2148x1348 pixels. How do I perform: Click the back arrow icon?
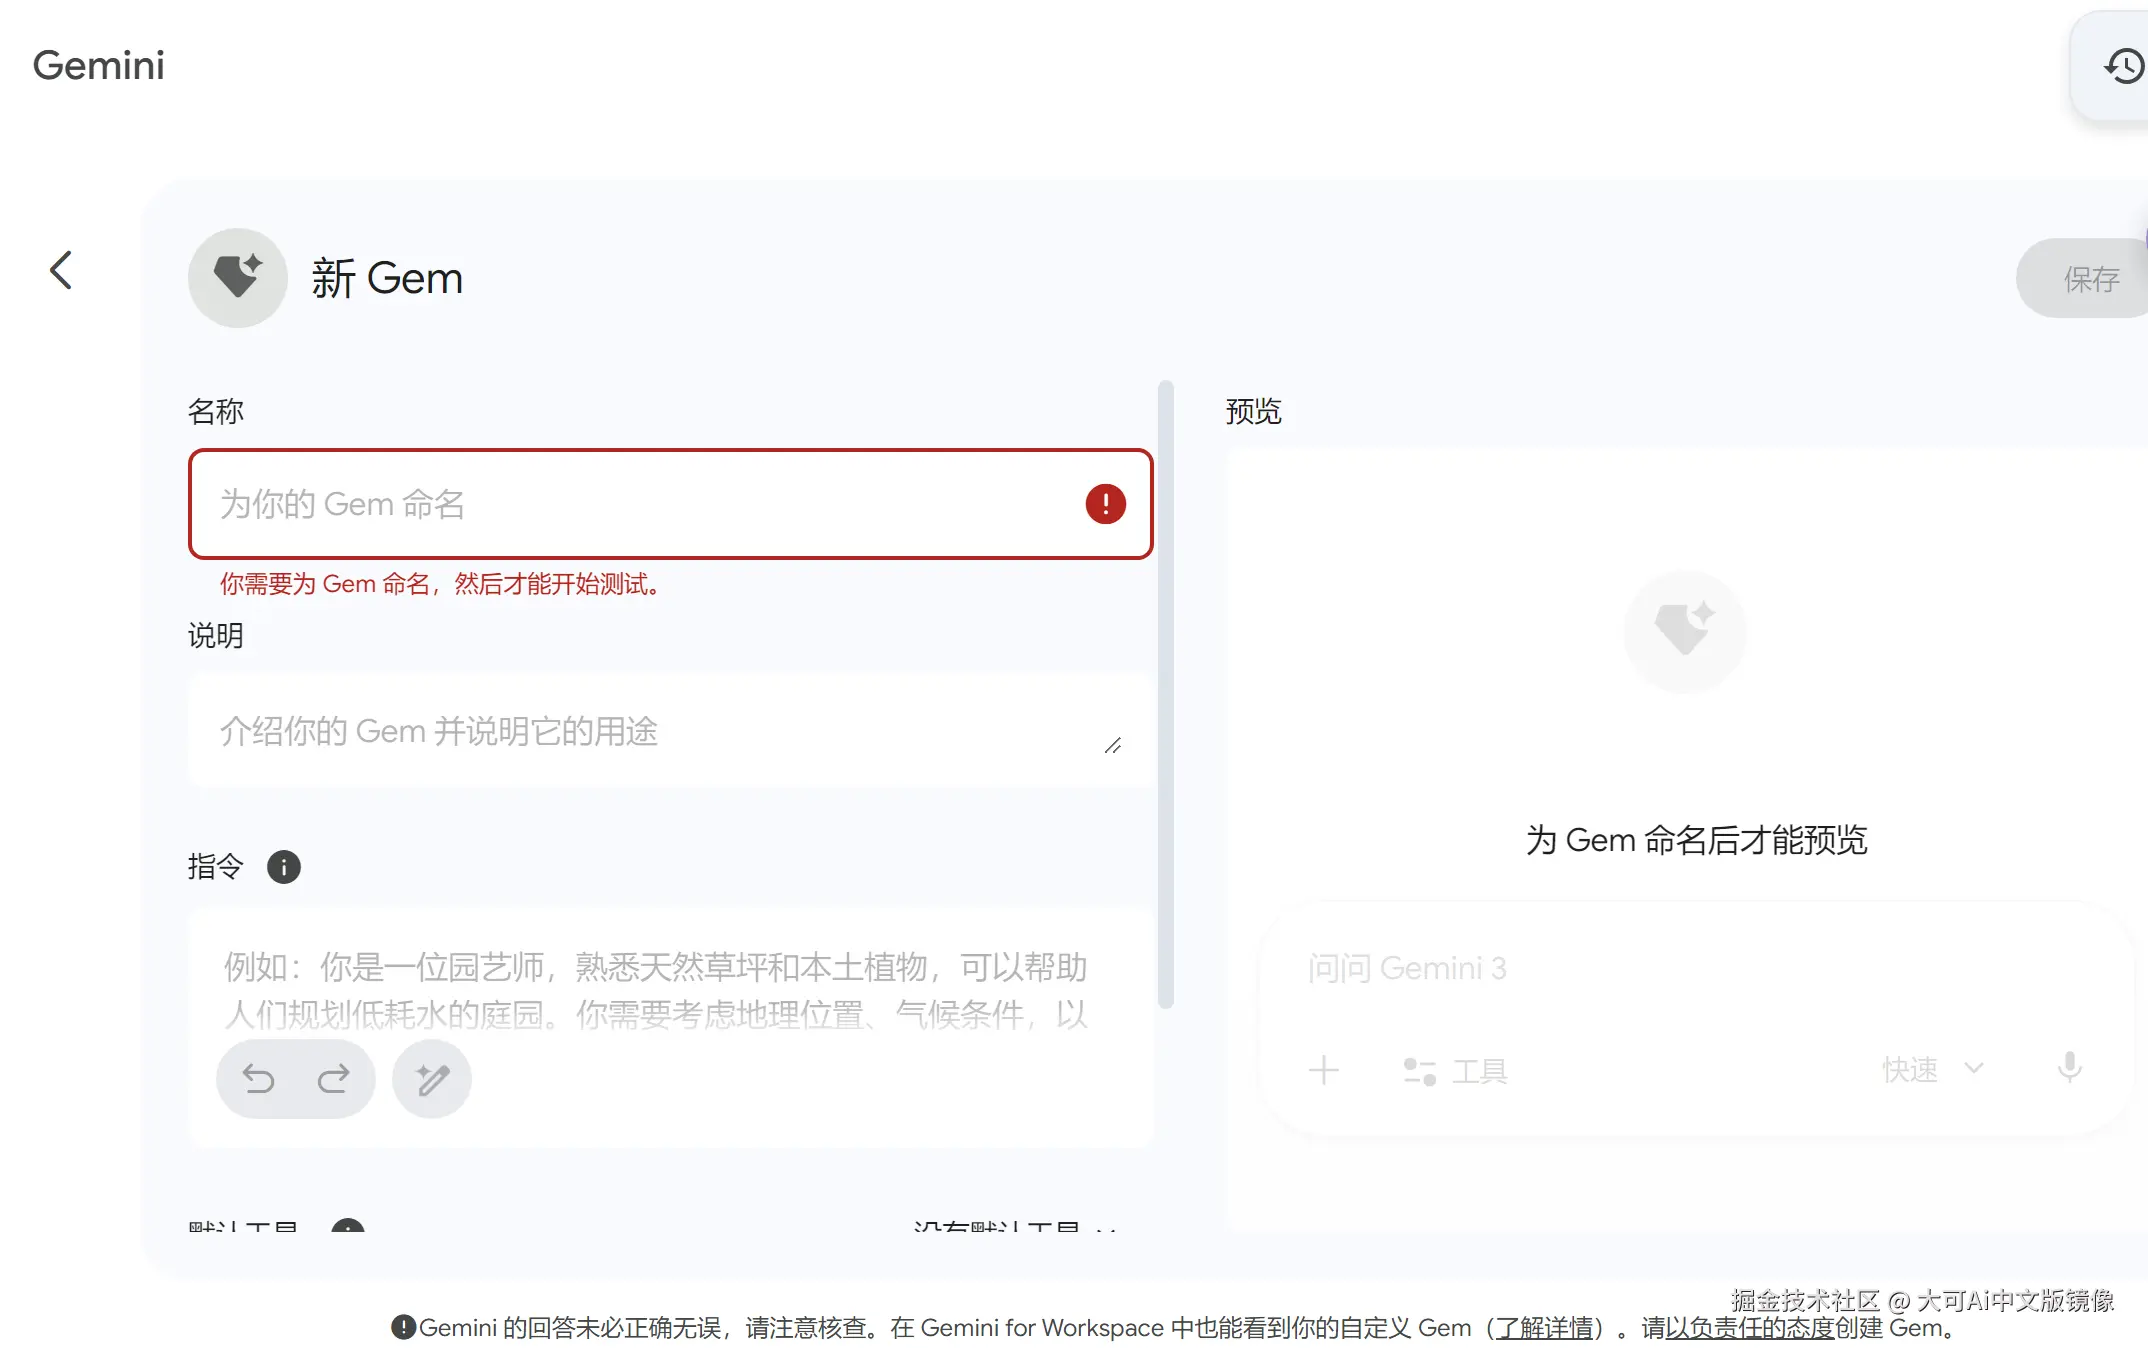click(x=62, y=270)
